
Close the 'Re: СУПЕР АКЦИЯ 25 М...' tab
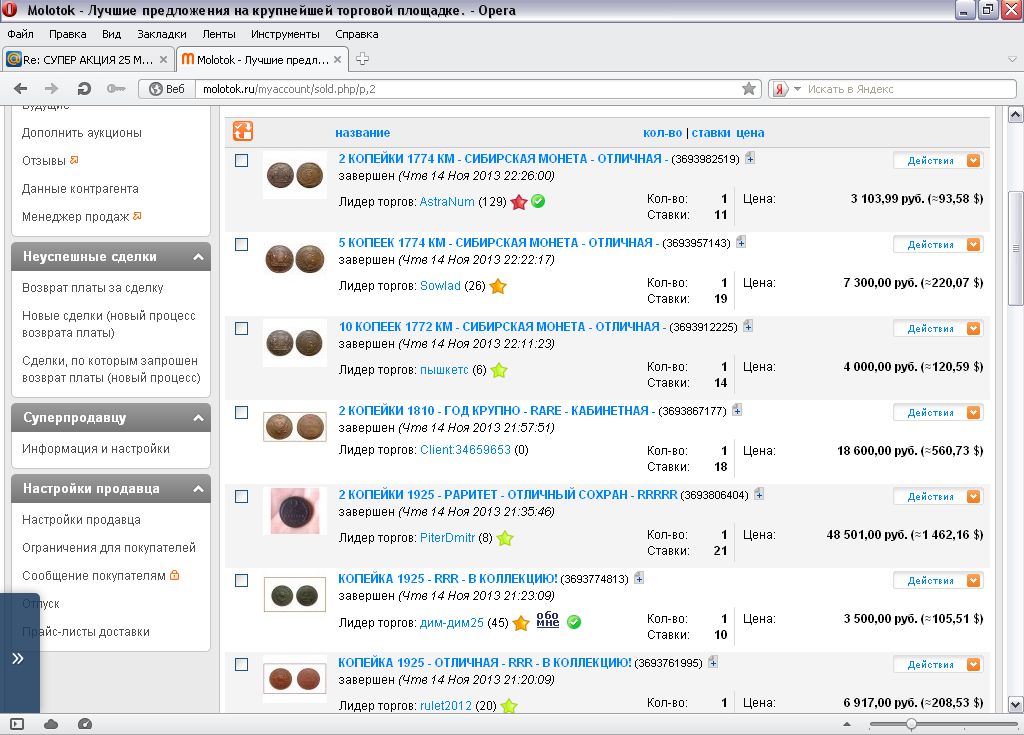point(163,59)
